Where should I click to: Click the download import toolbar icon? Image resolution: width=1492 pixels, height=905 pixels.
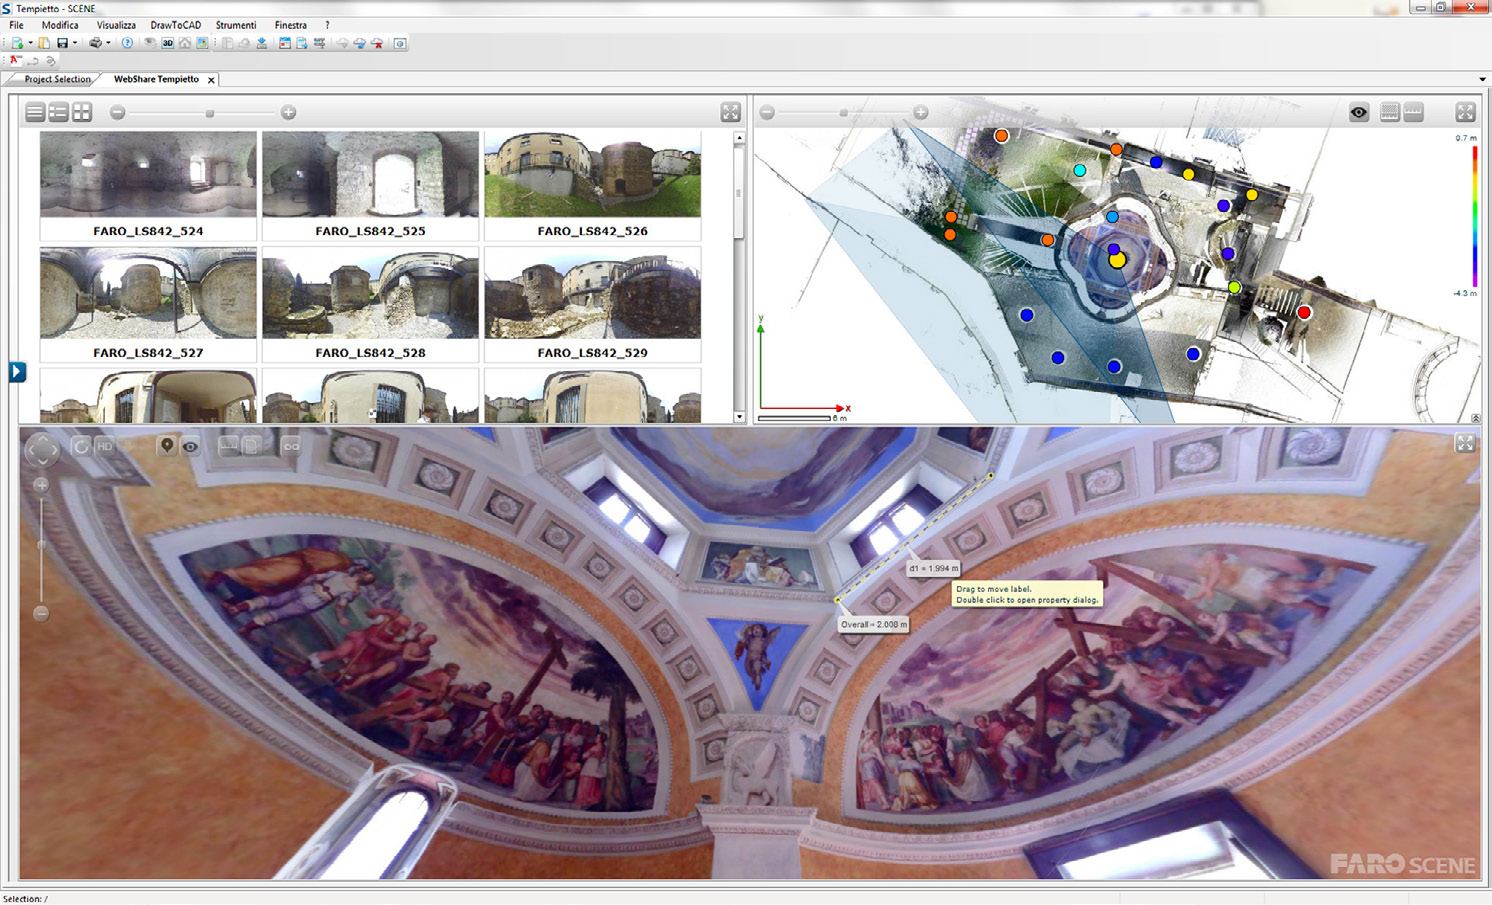pos(262,44)
